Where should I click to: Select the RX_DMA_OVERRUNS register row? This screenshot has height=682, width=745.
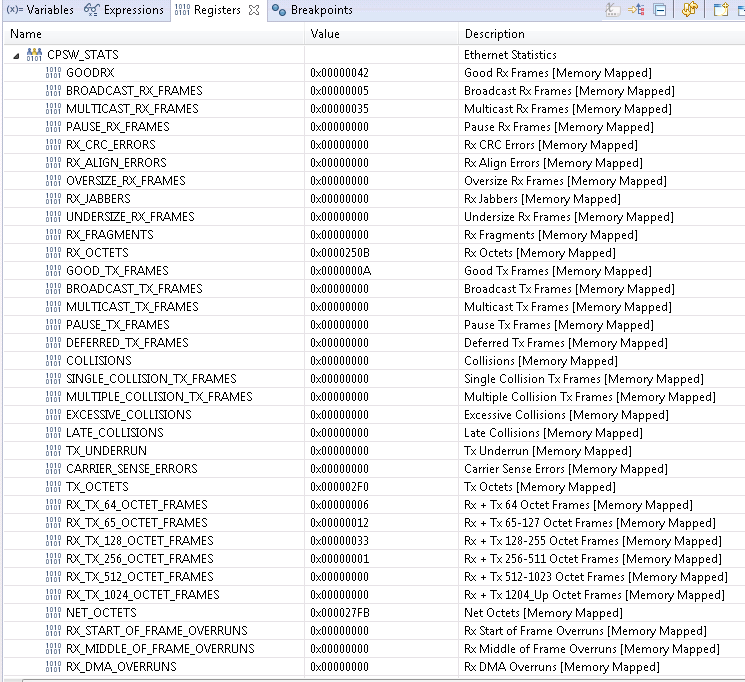pyautogui.click(x=374, y=667)
